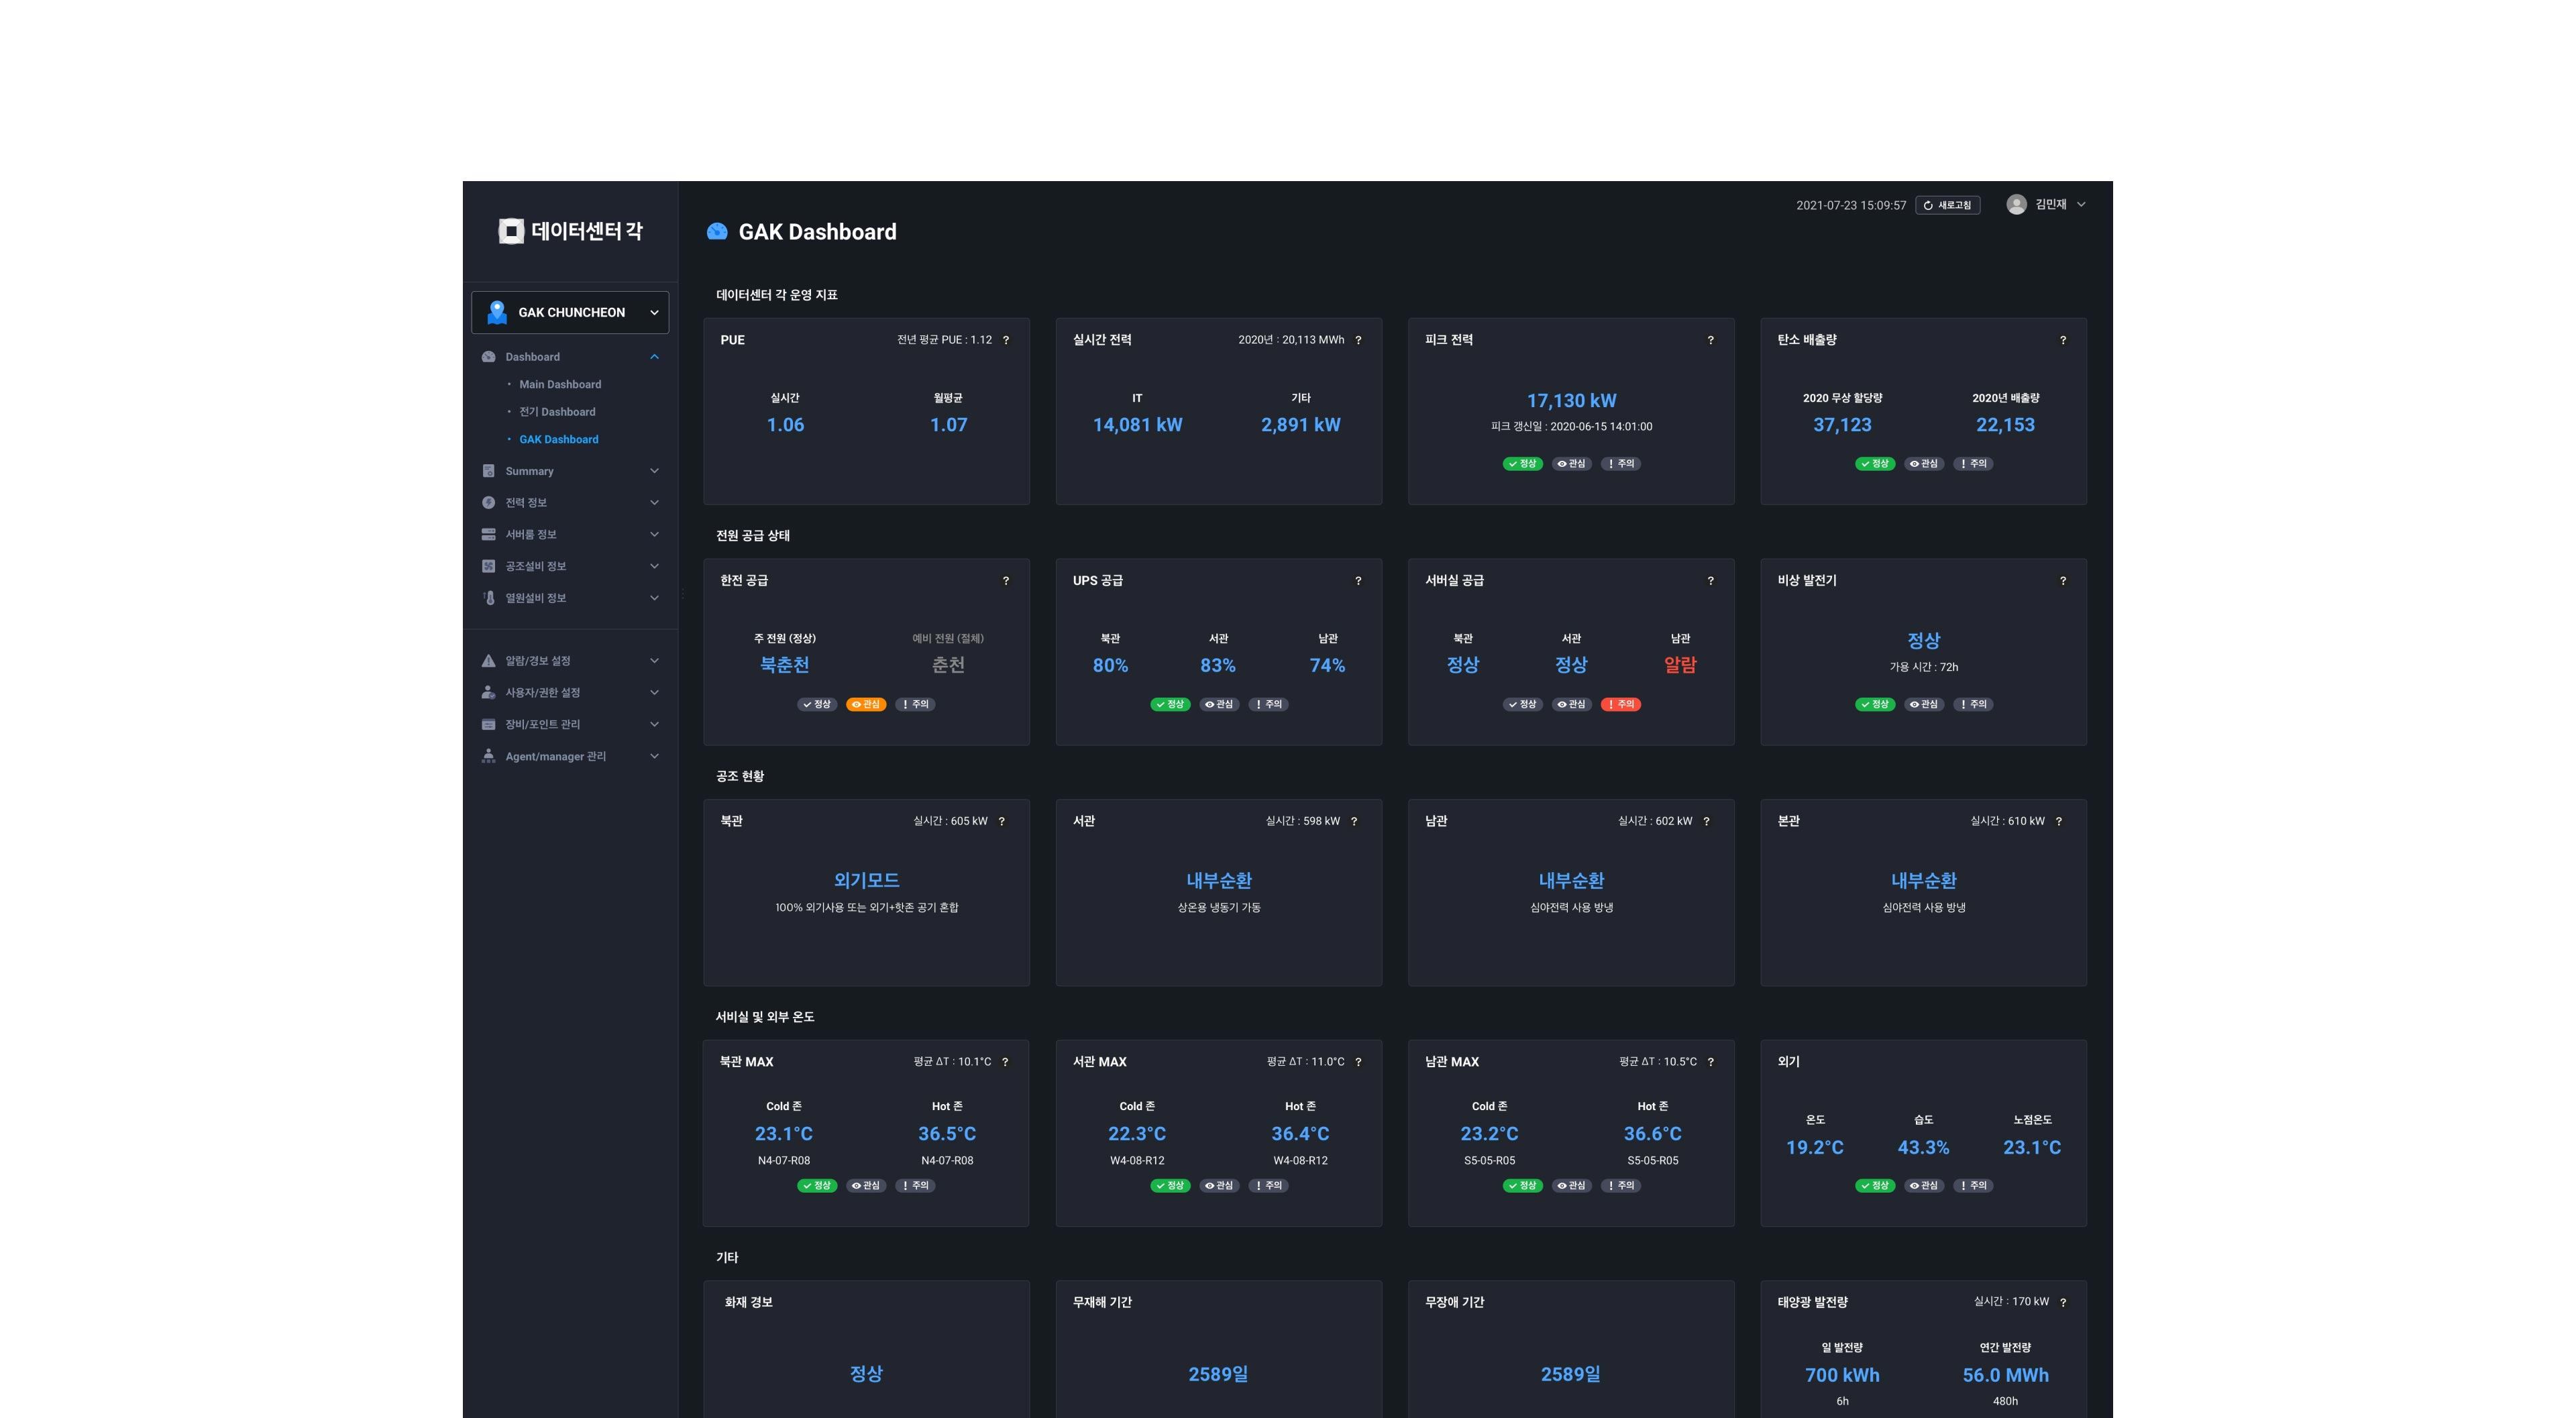Toggle red 주의 badge on 서버실 공급 card
Viewport: 2576px width, 1418px height.
pyautogui.click(x=1621, y=704)
